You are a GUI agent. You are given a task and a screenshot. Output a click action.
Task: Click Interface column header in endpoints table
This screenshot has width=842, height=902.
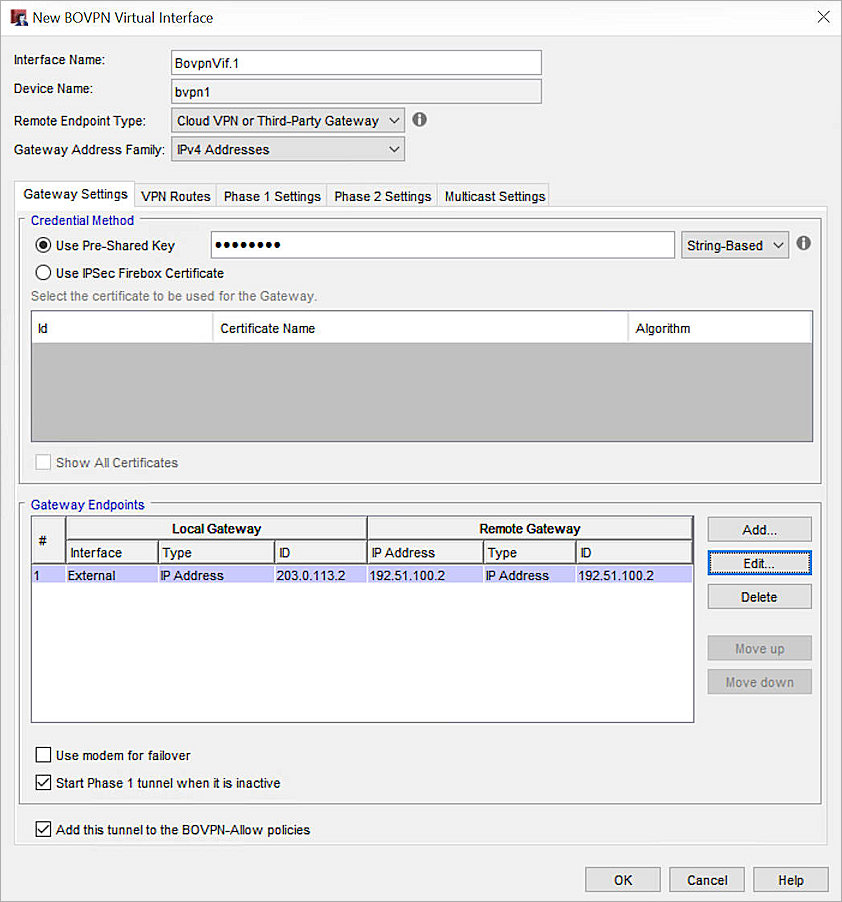click(112, 552)
